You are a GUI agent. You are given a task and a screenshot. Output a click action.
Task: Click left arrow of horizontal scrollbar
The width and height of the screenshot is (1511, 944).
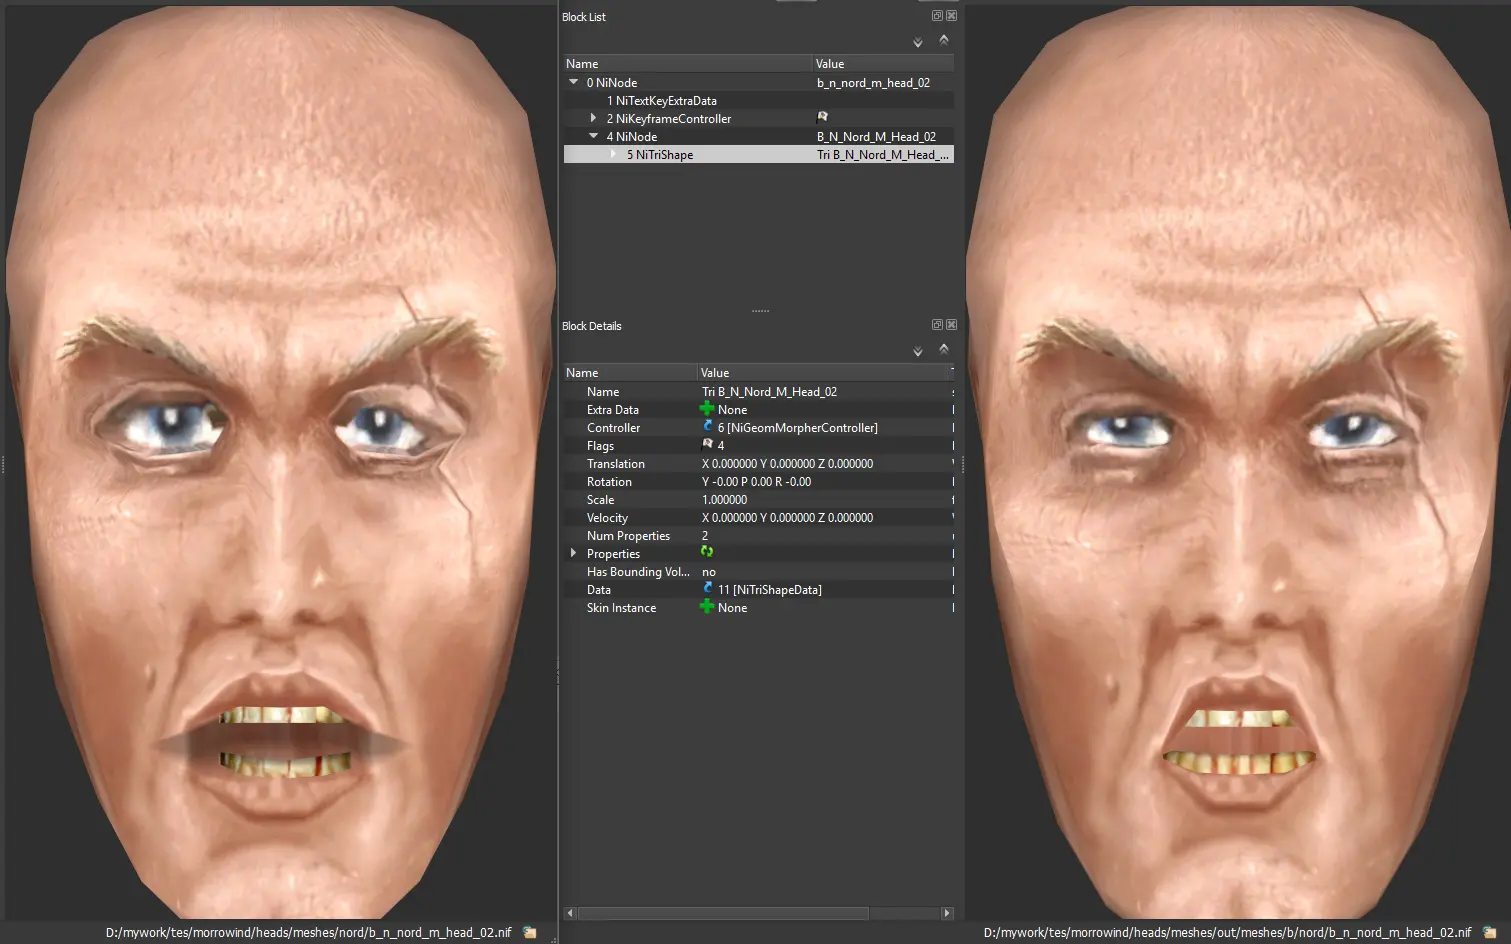pos(570,913)
